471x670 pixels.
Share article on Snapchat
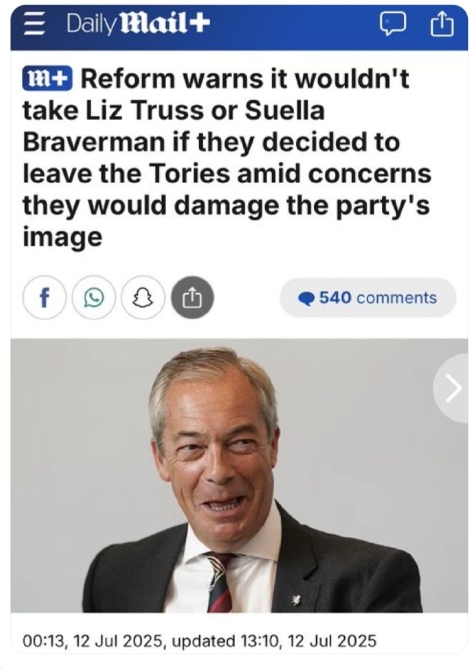point(143,298)
